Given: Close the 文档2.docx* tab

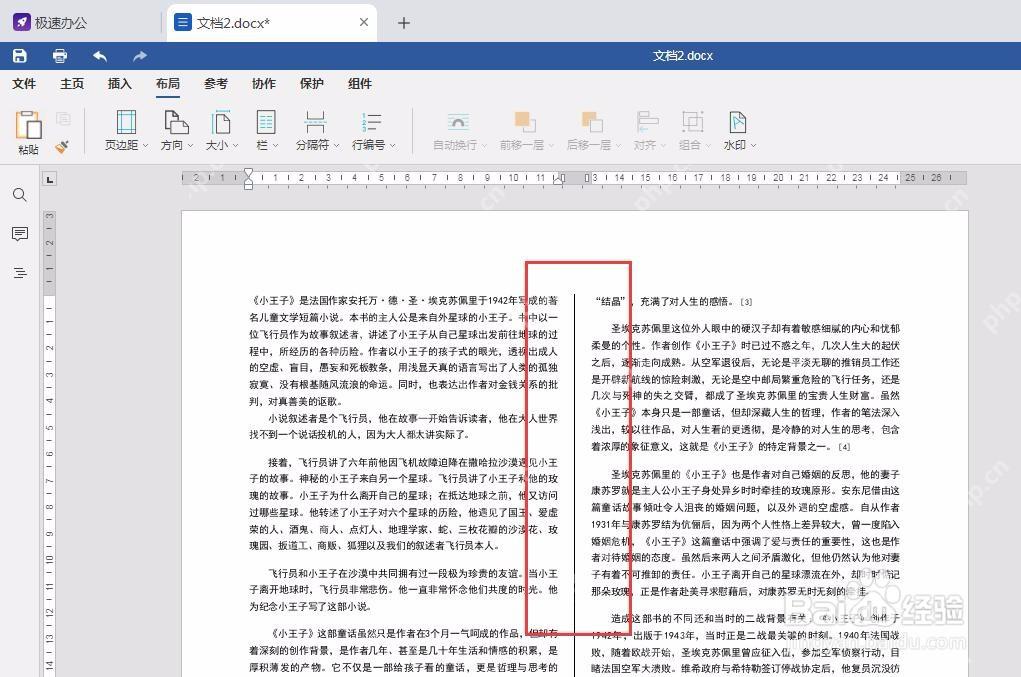Looking at the screenshot, I should [364, 22].
